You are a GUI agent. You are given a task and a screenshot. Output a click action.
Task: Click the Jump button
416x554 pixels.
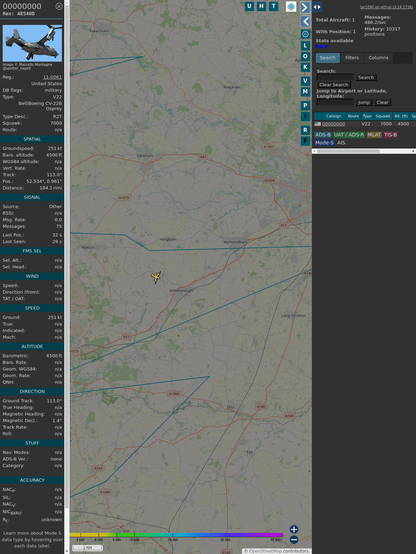(363, 102)
